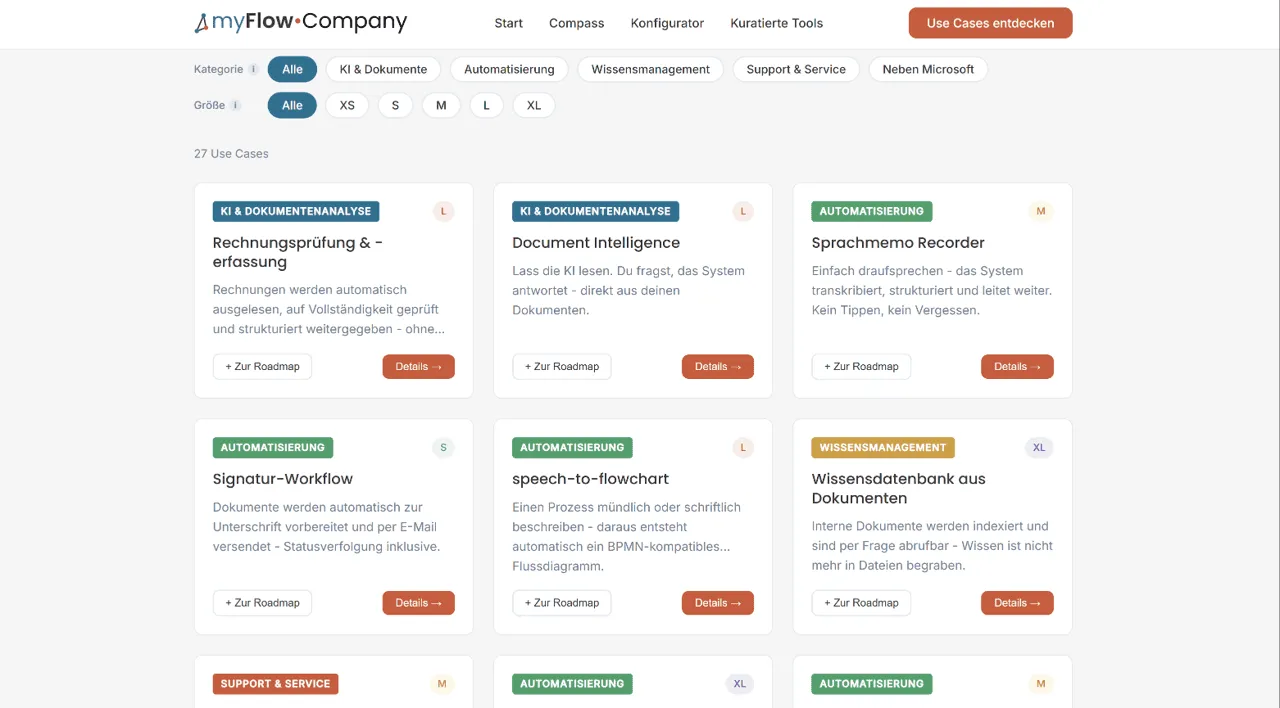Filter by Wissensmanagement category
The height and width of the screenshot is (708, 1280).
point(651,69)
